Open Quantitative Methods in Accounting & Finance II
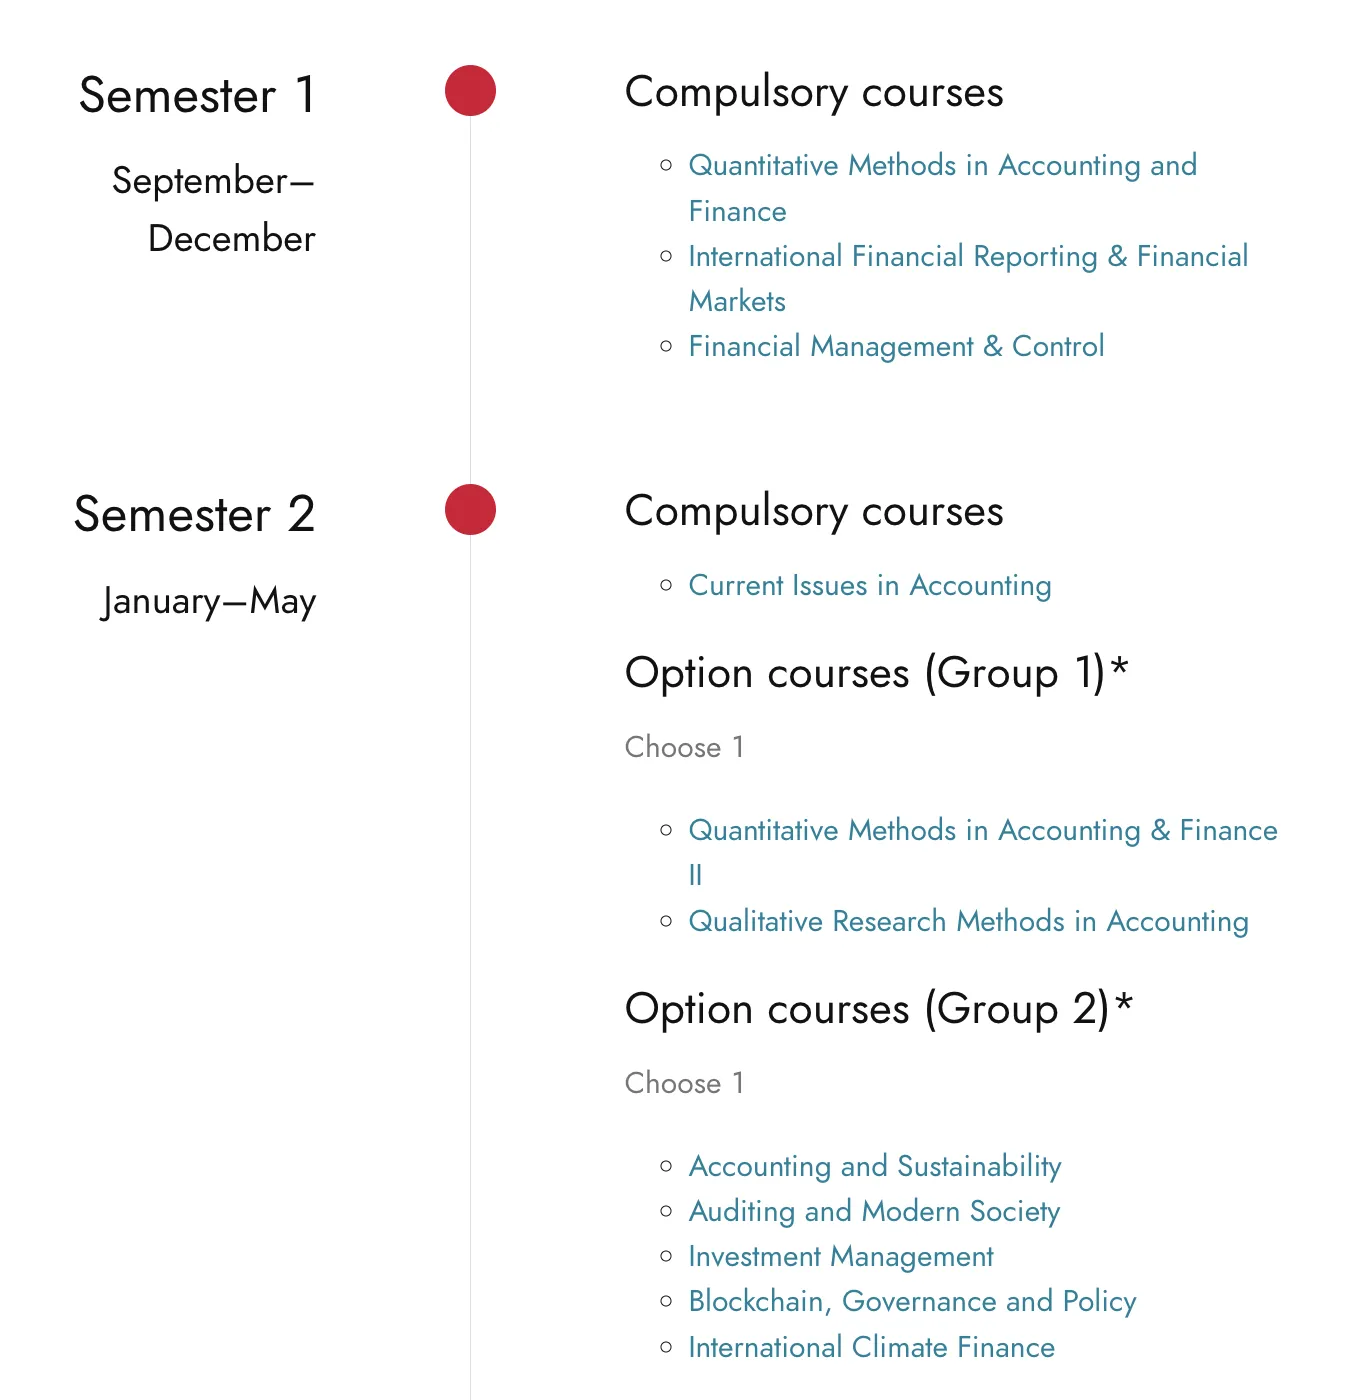The width and height of the screenshot is (1362, 1400). (x=982, y=831)
